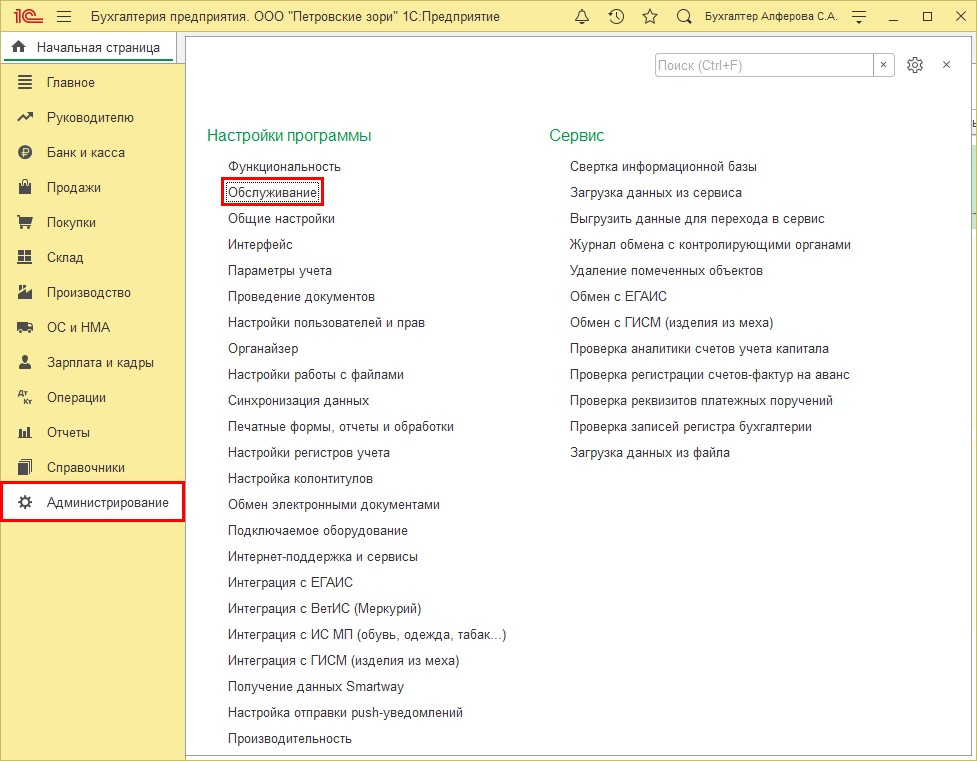Open Настройки работы с файлами
977x761 pixels.
pos(315,375)
